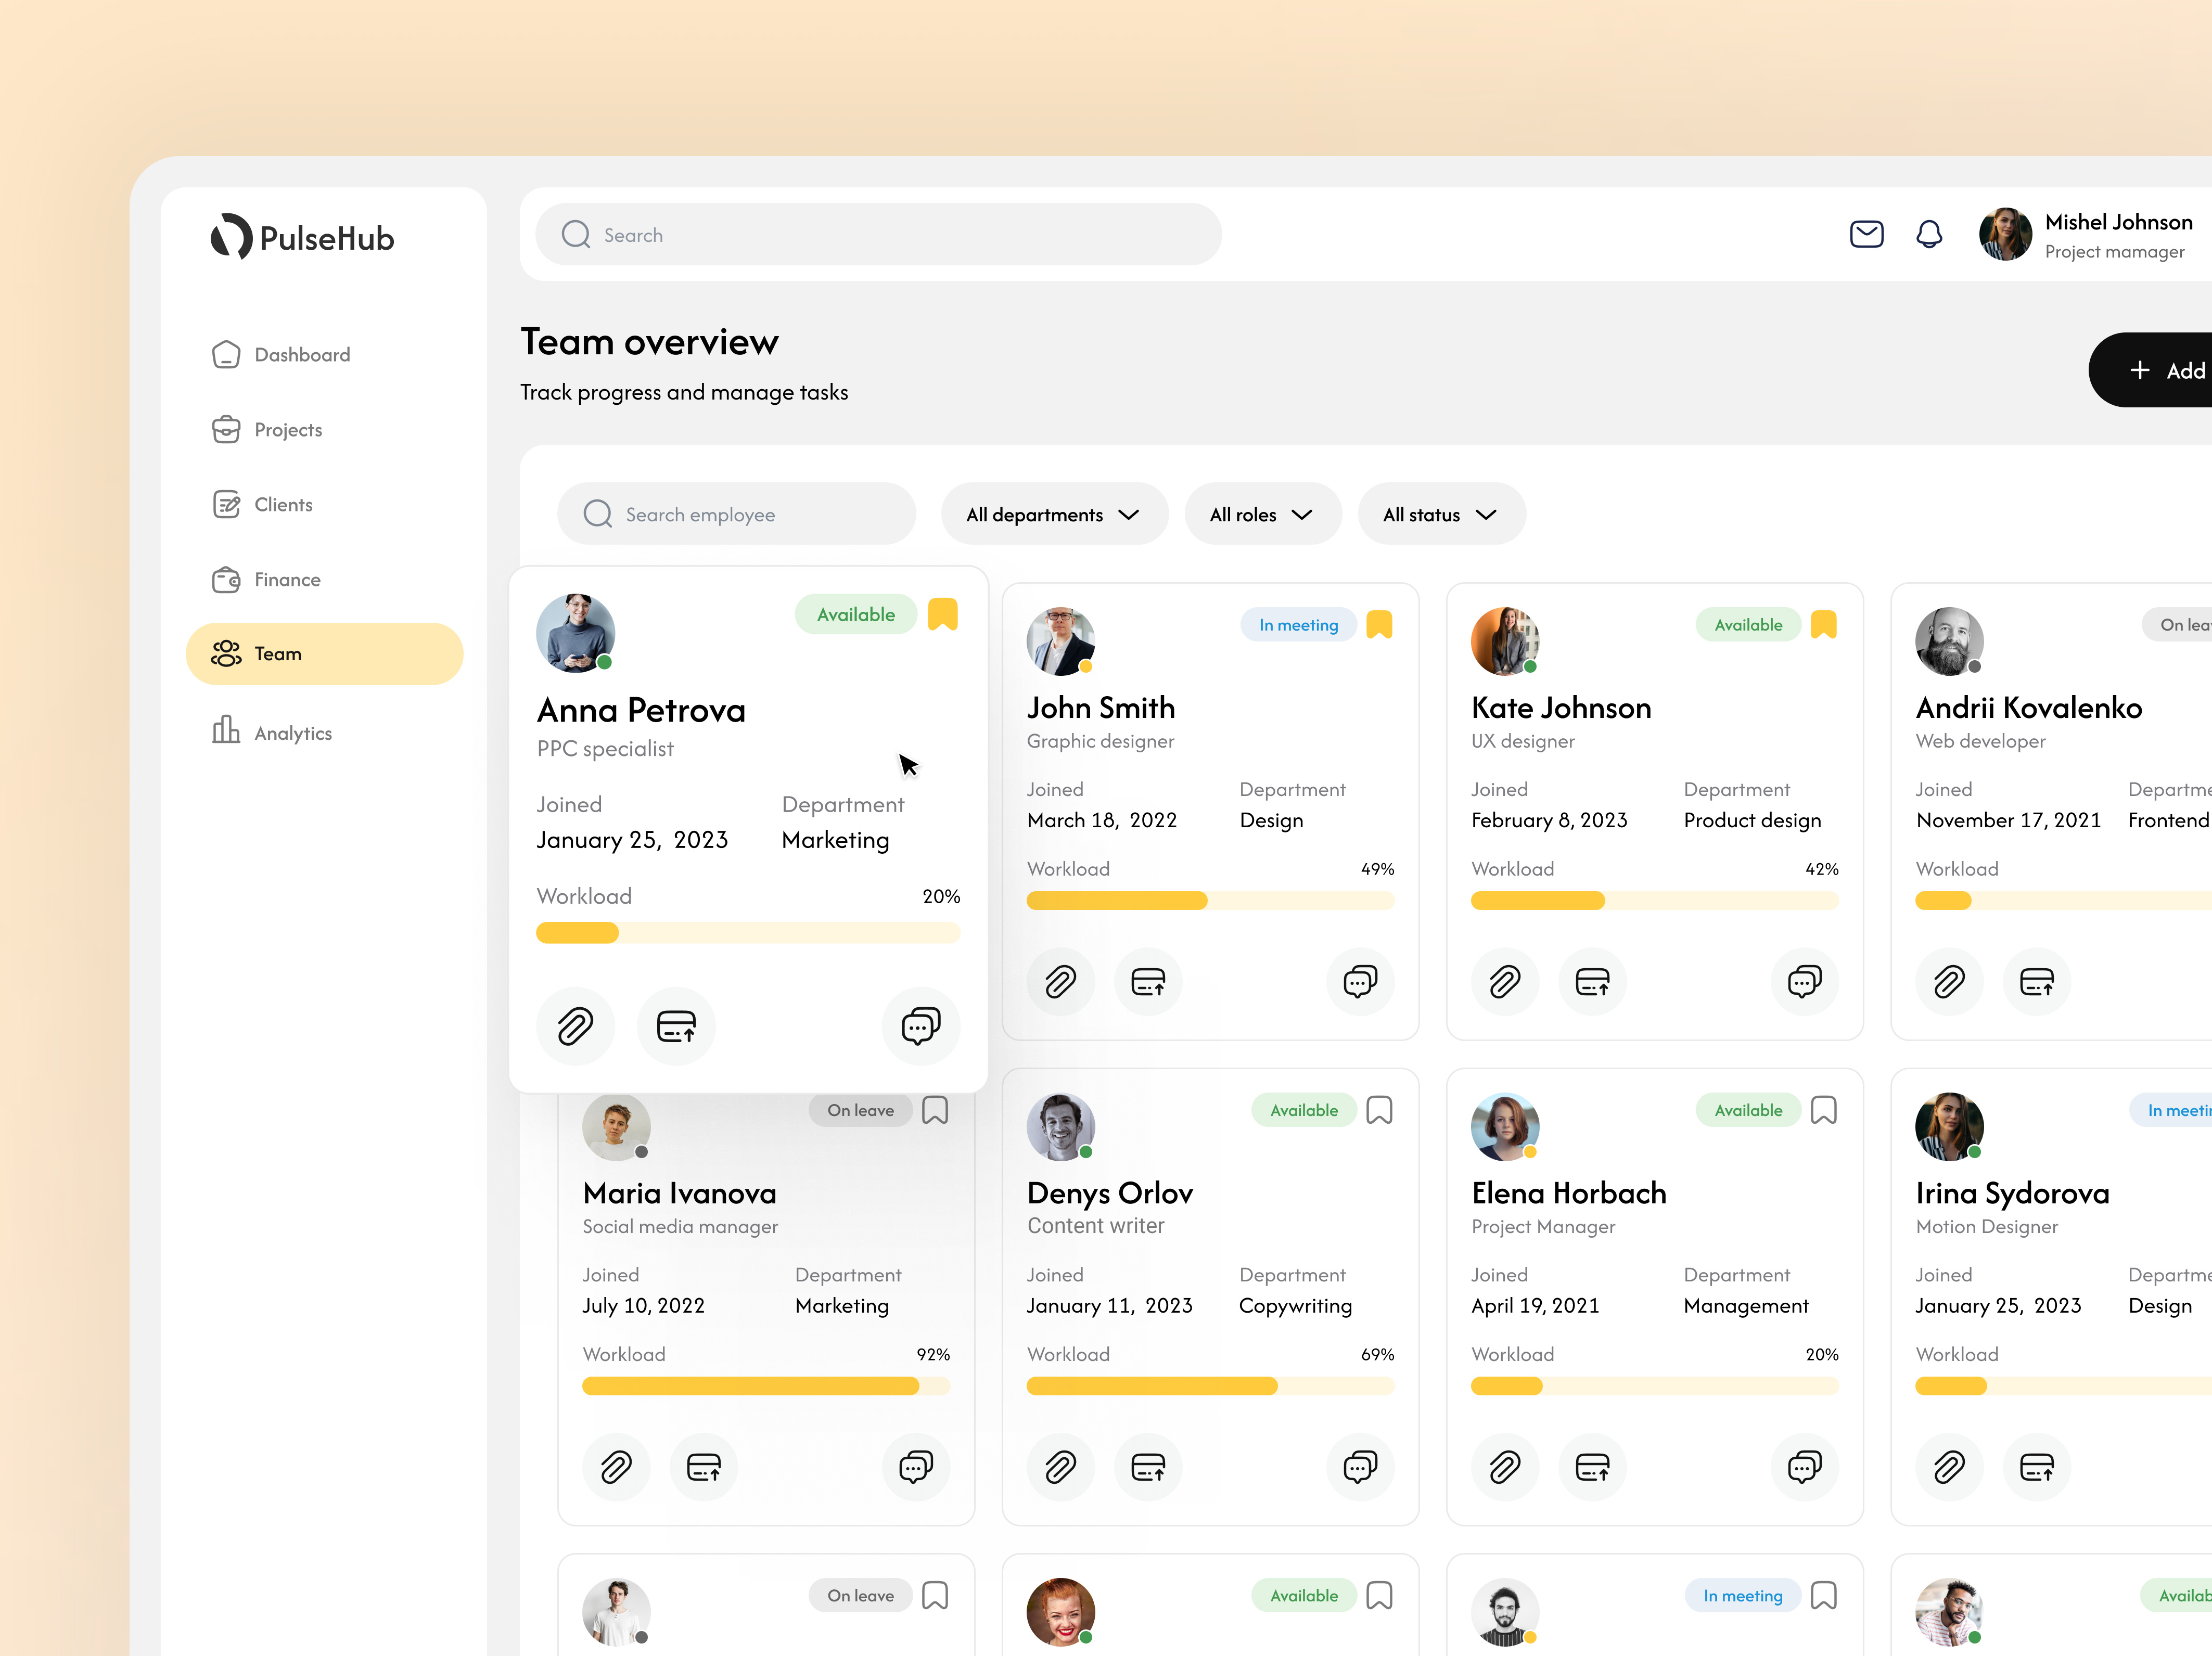Select the Projects icon in the sidebar

click(227, 429)
